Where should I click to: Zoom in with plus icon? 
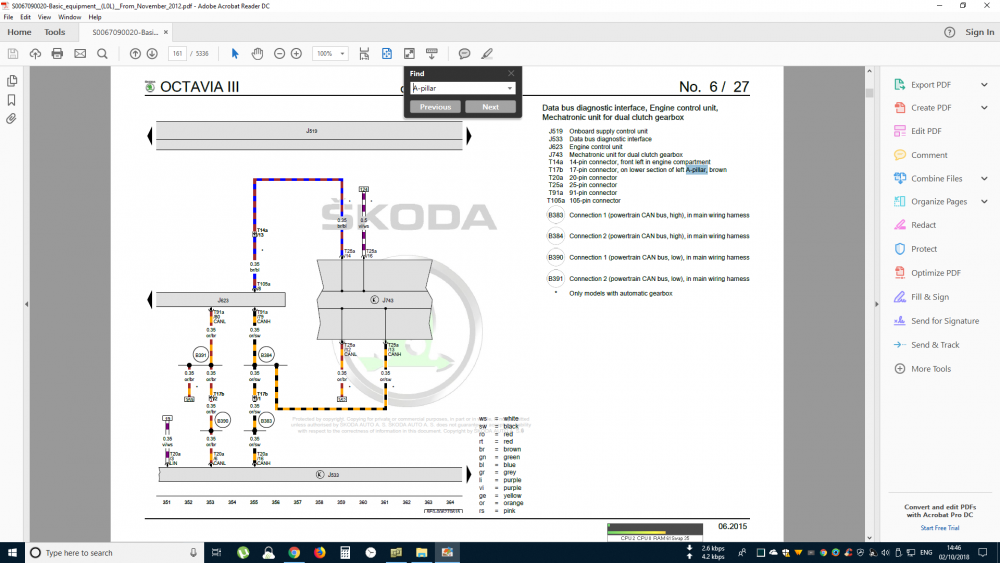pos(297,54)
